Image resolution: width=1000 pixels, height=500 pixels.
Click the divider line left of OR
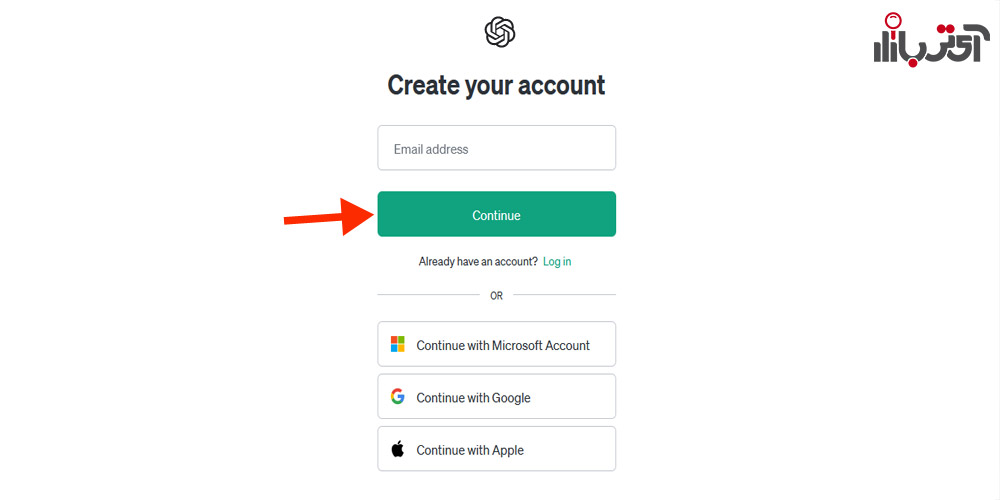pos(429,295)
